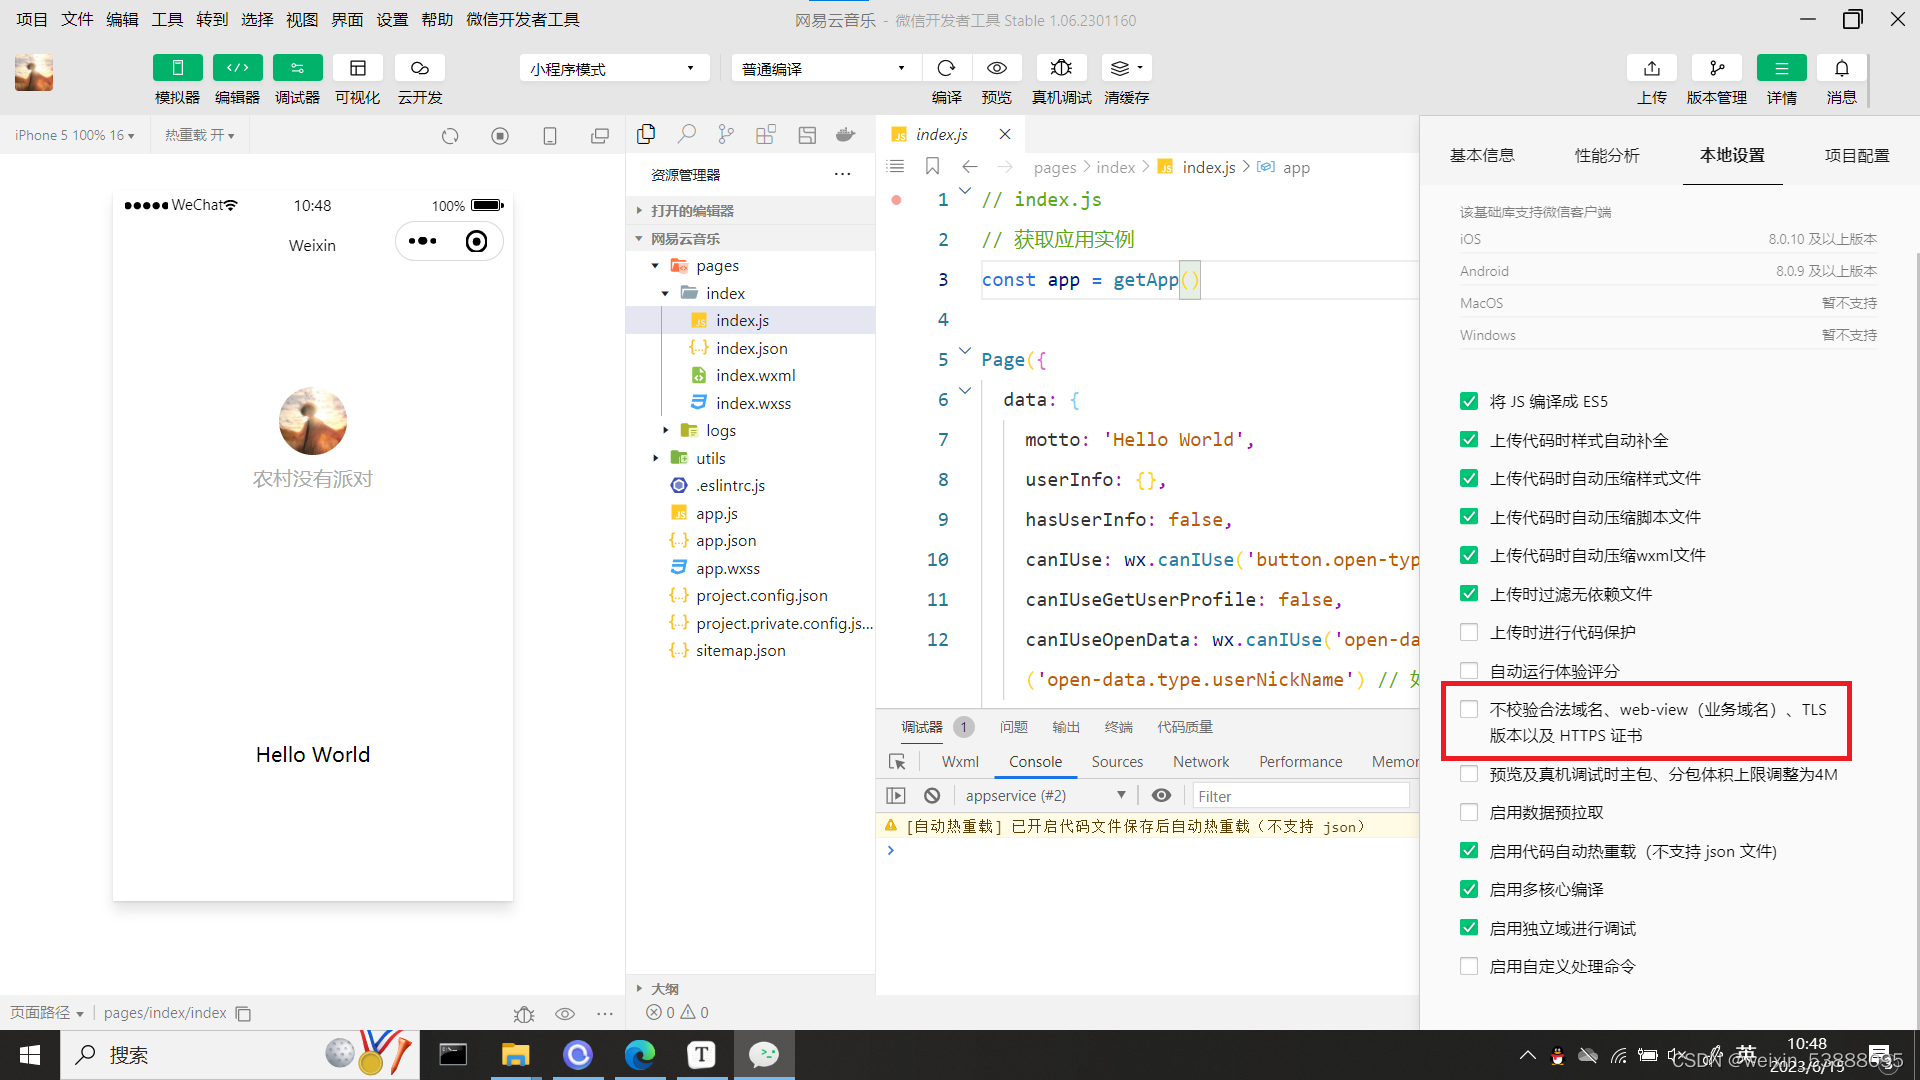Enable 不校验合法域名 checkbox

point(1469,710)
